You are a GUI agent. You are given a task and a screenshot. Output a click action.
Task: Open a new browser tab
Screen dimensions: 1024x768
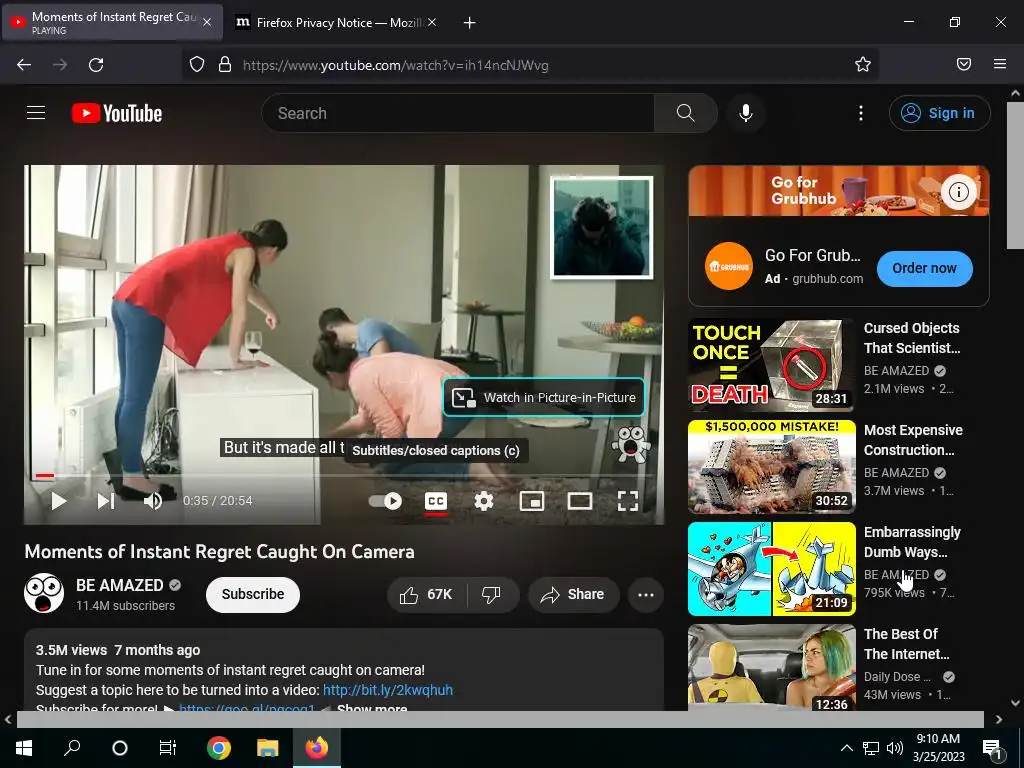469,23
